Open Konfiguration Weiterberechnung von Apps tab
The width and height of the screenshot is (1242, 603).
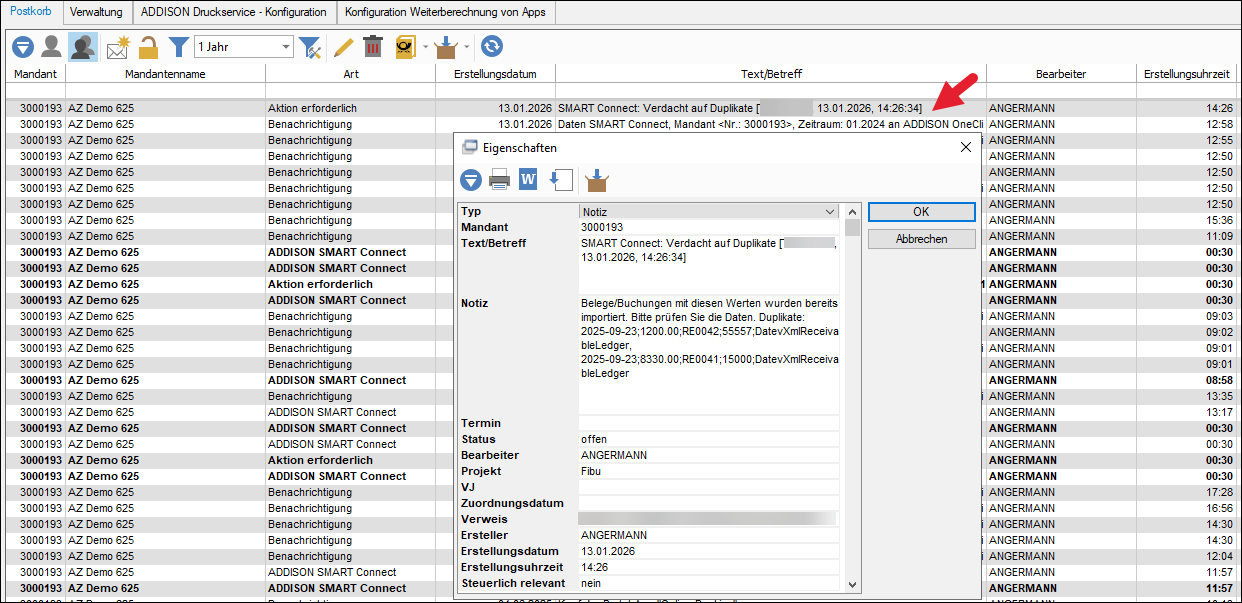point(447,12)
